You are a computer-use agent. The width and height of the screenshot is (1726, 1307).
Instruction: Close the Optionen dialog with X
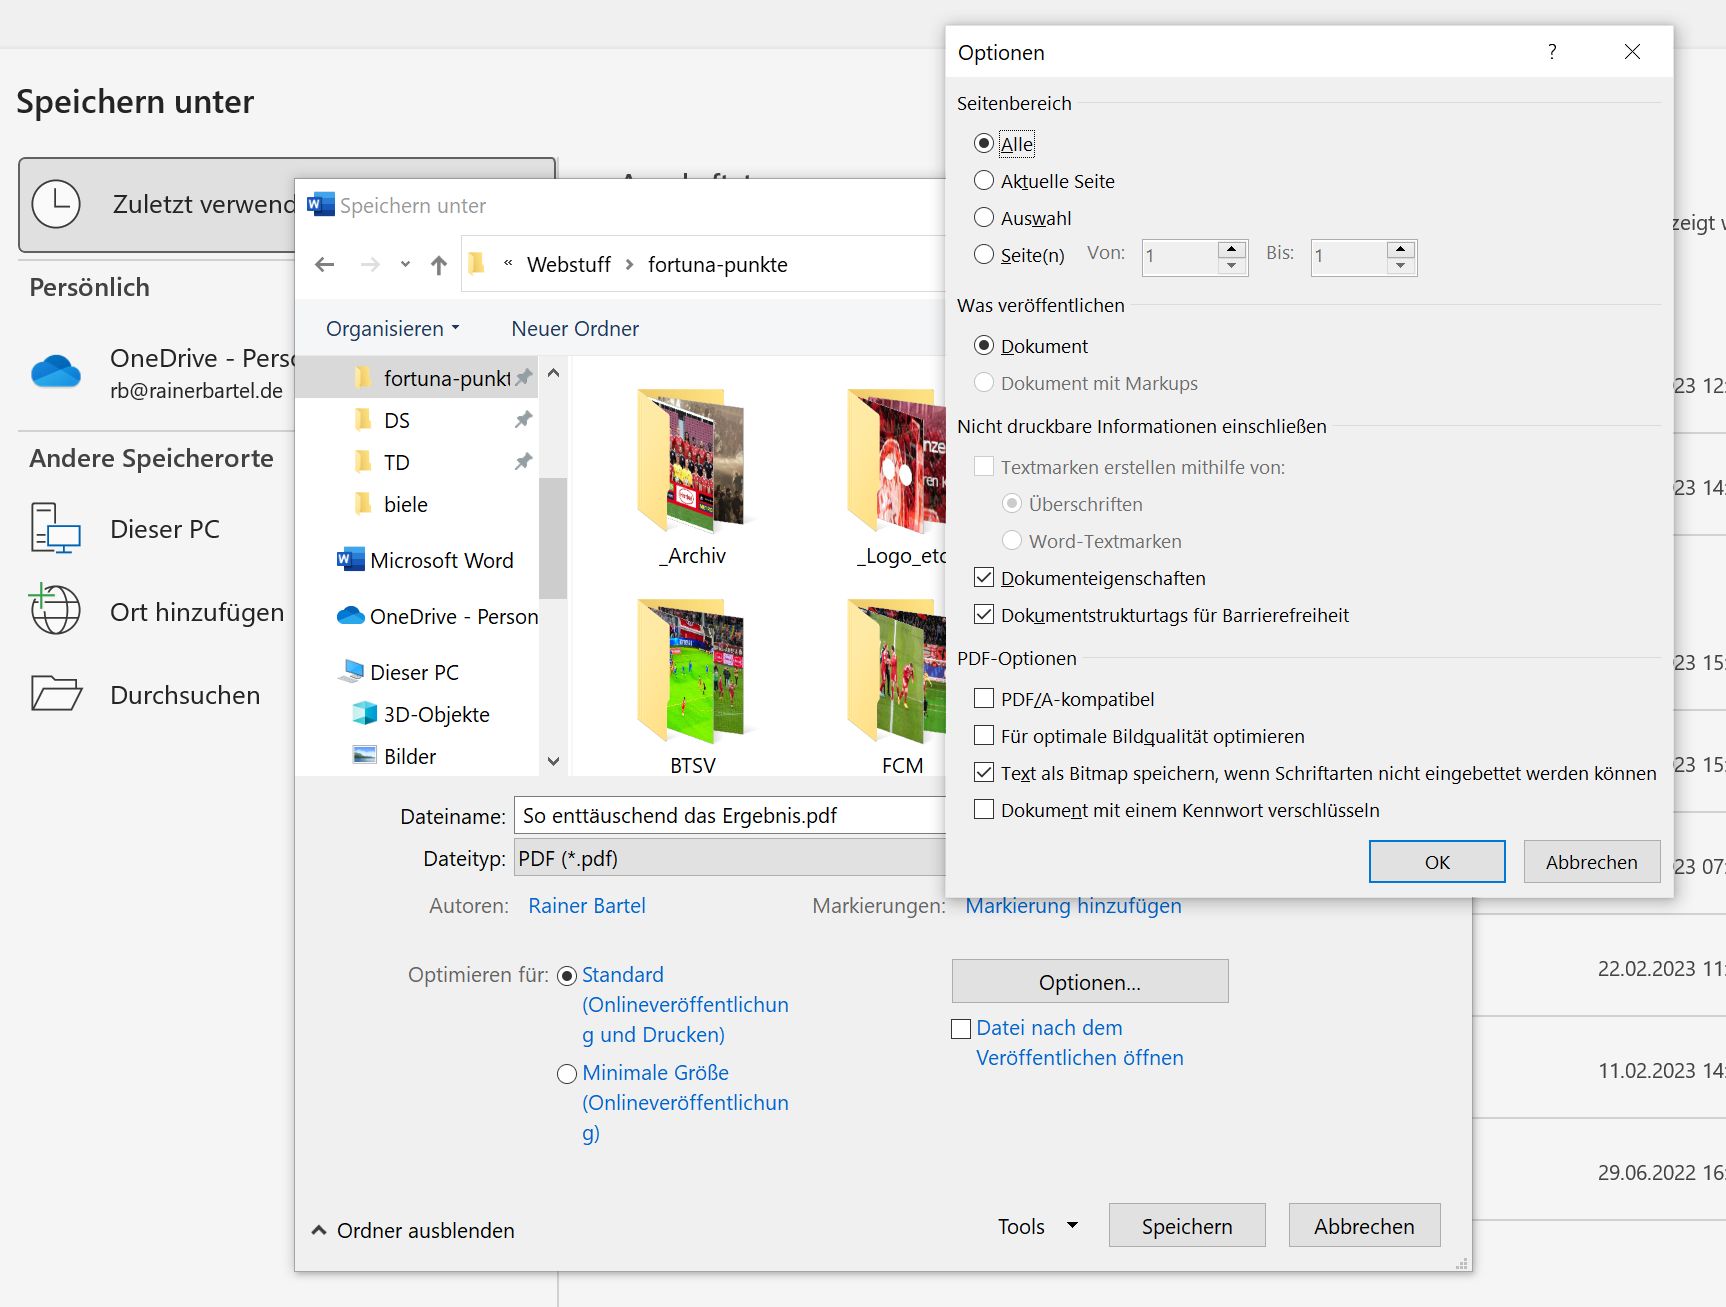[x=1632, y=52]
